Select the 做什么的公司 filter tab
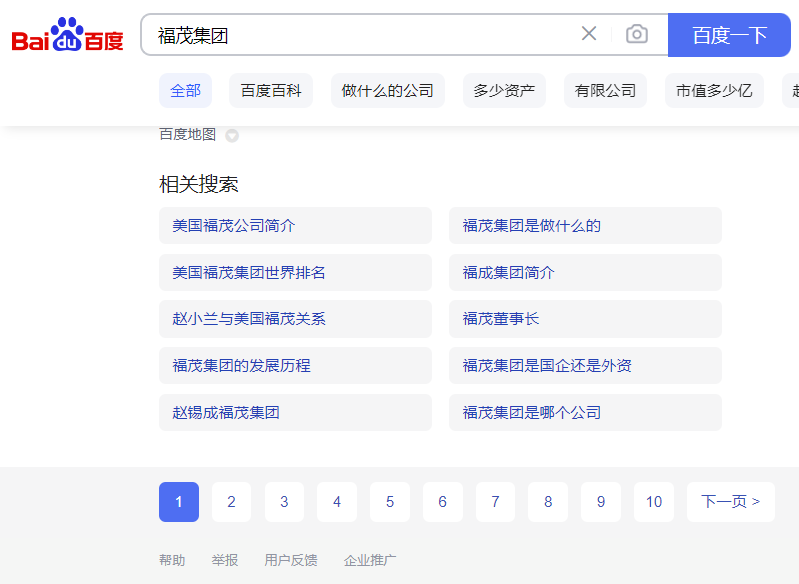This screenshot has width=799, height=584. coord(388,91)
